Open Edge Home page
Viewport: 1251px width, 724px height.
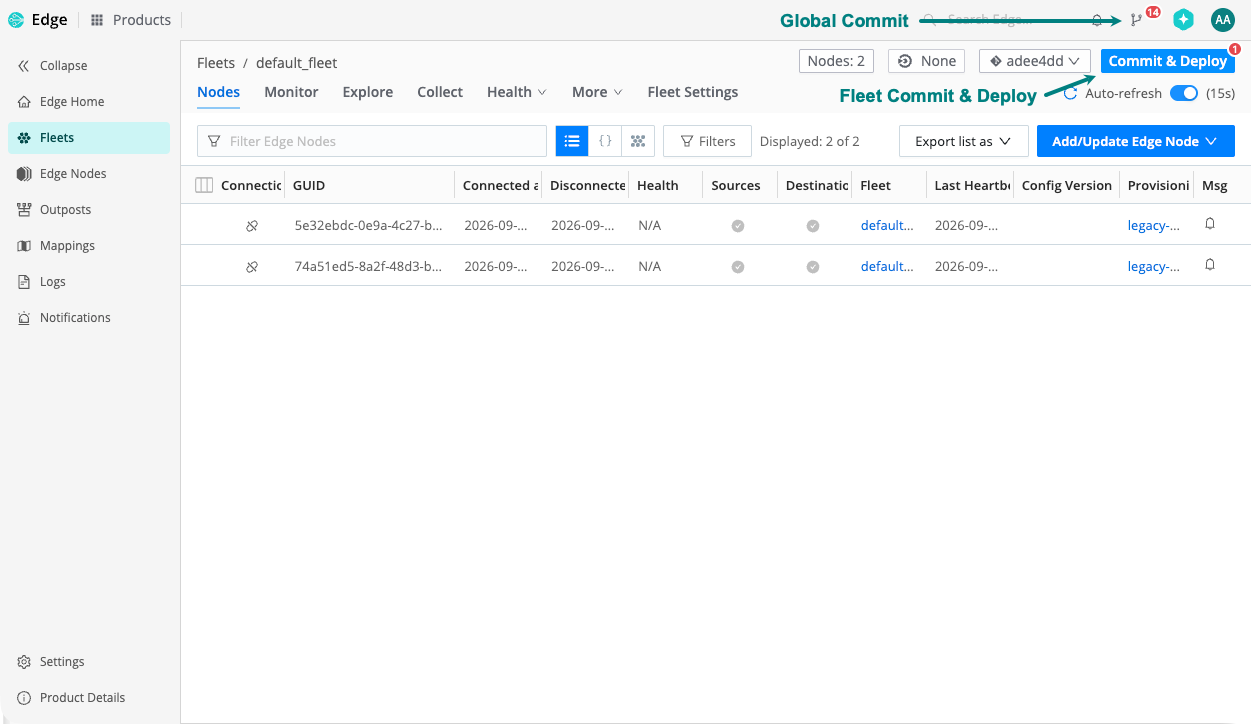(x=61, y=102)
